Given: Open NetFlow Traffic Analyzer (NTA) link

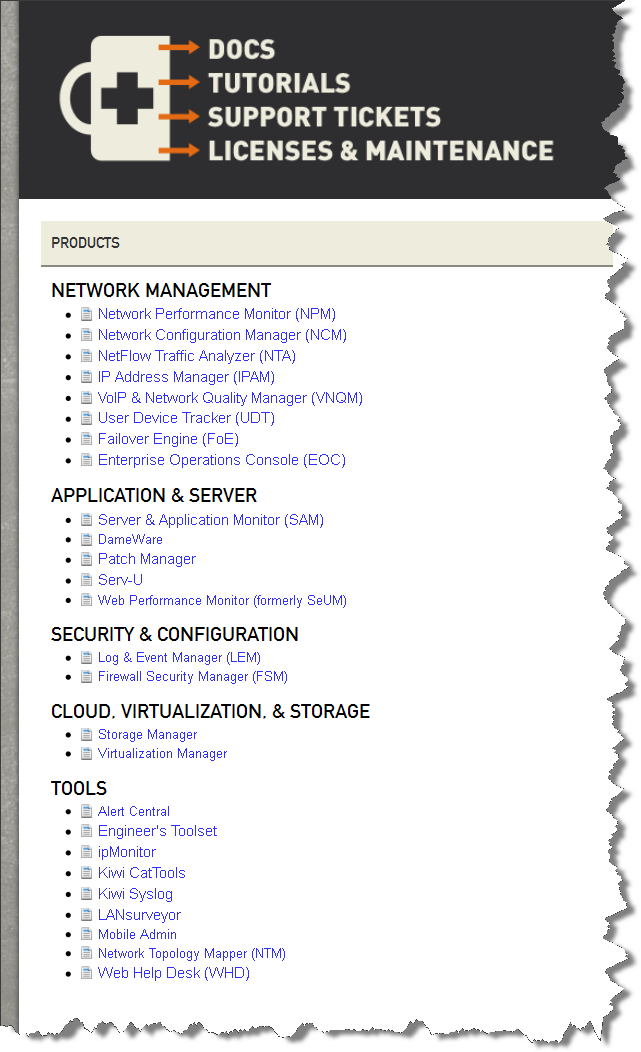Looking at the screenshot, I should (x=197, y=356).
